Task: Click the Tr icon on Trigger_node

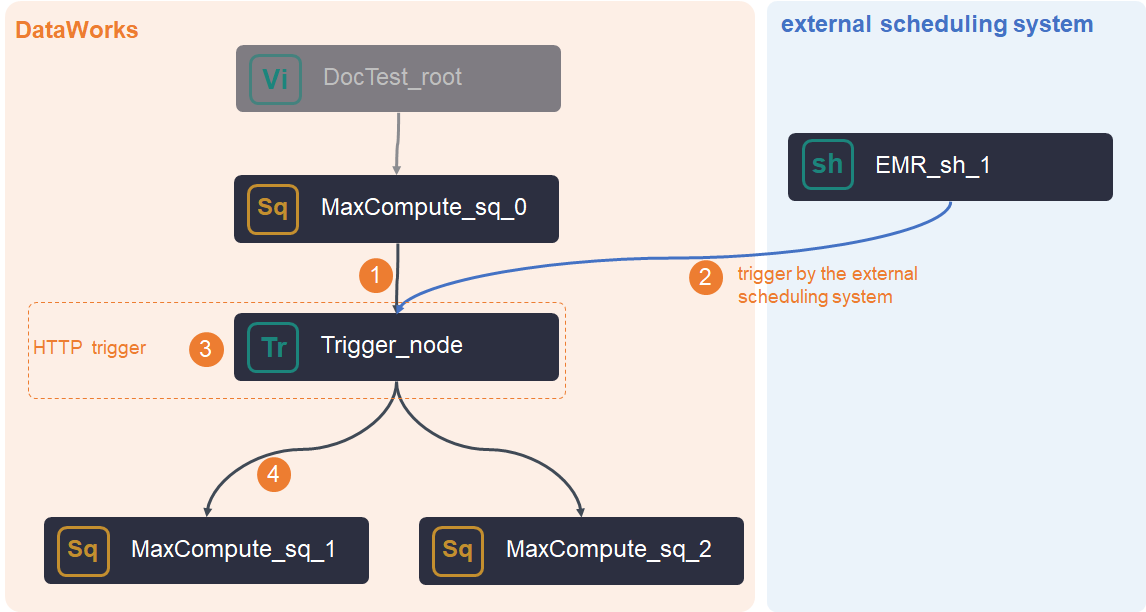Action: (273, 347)
